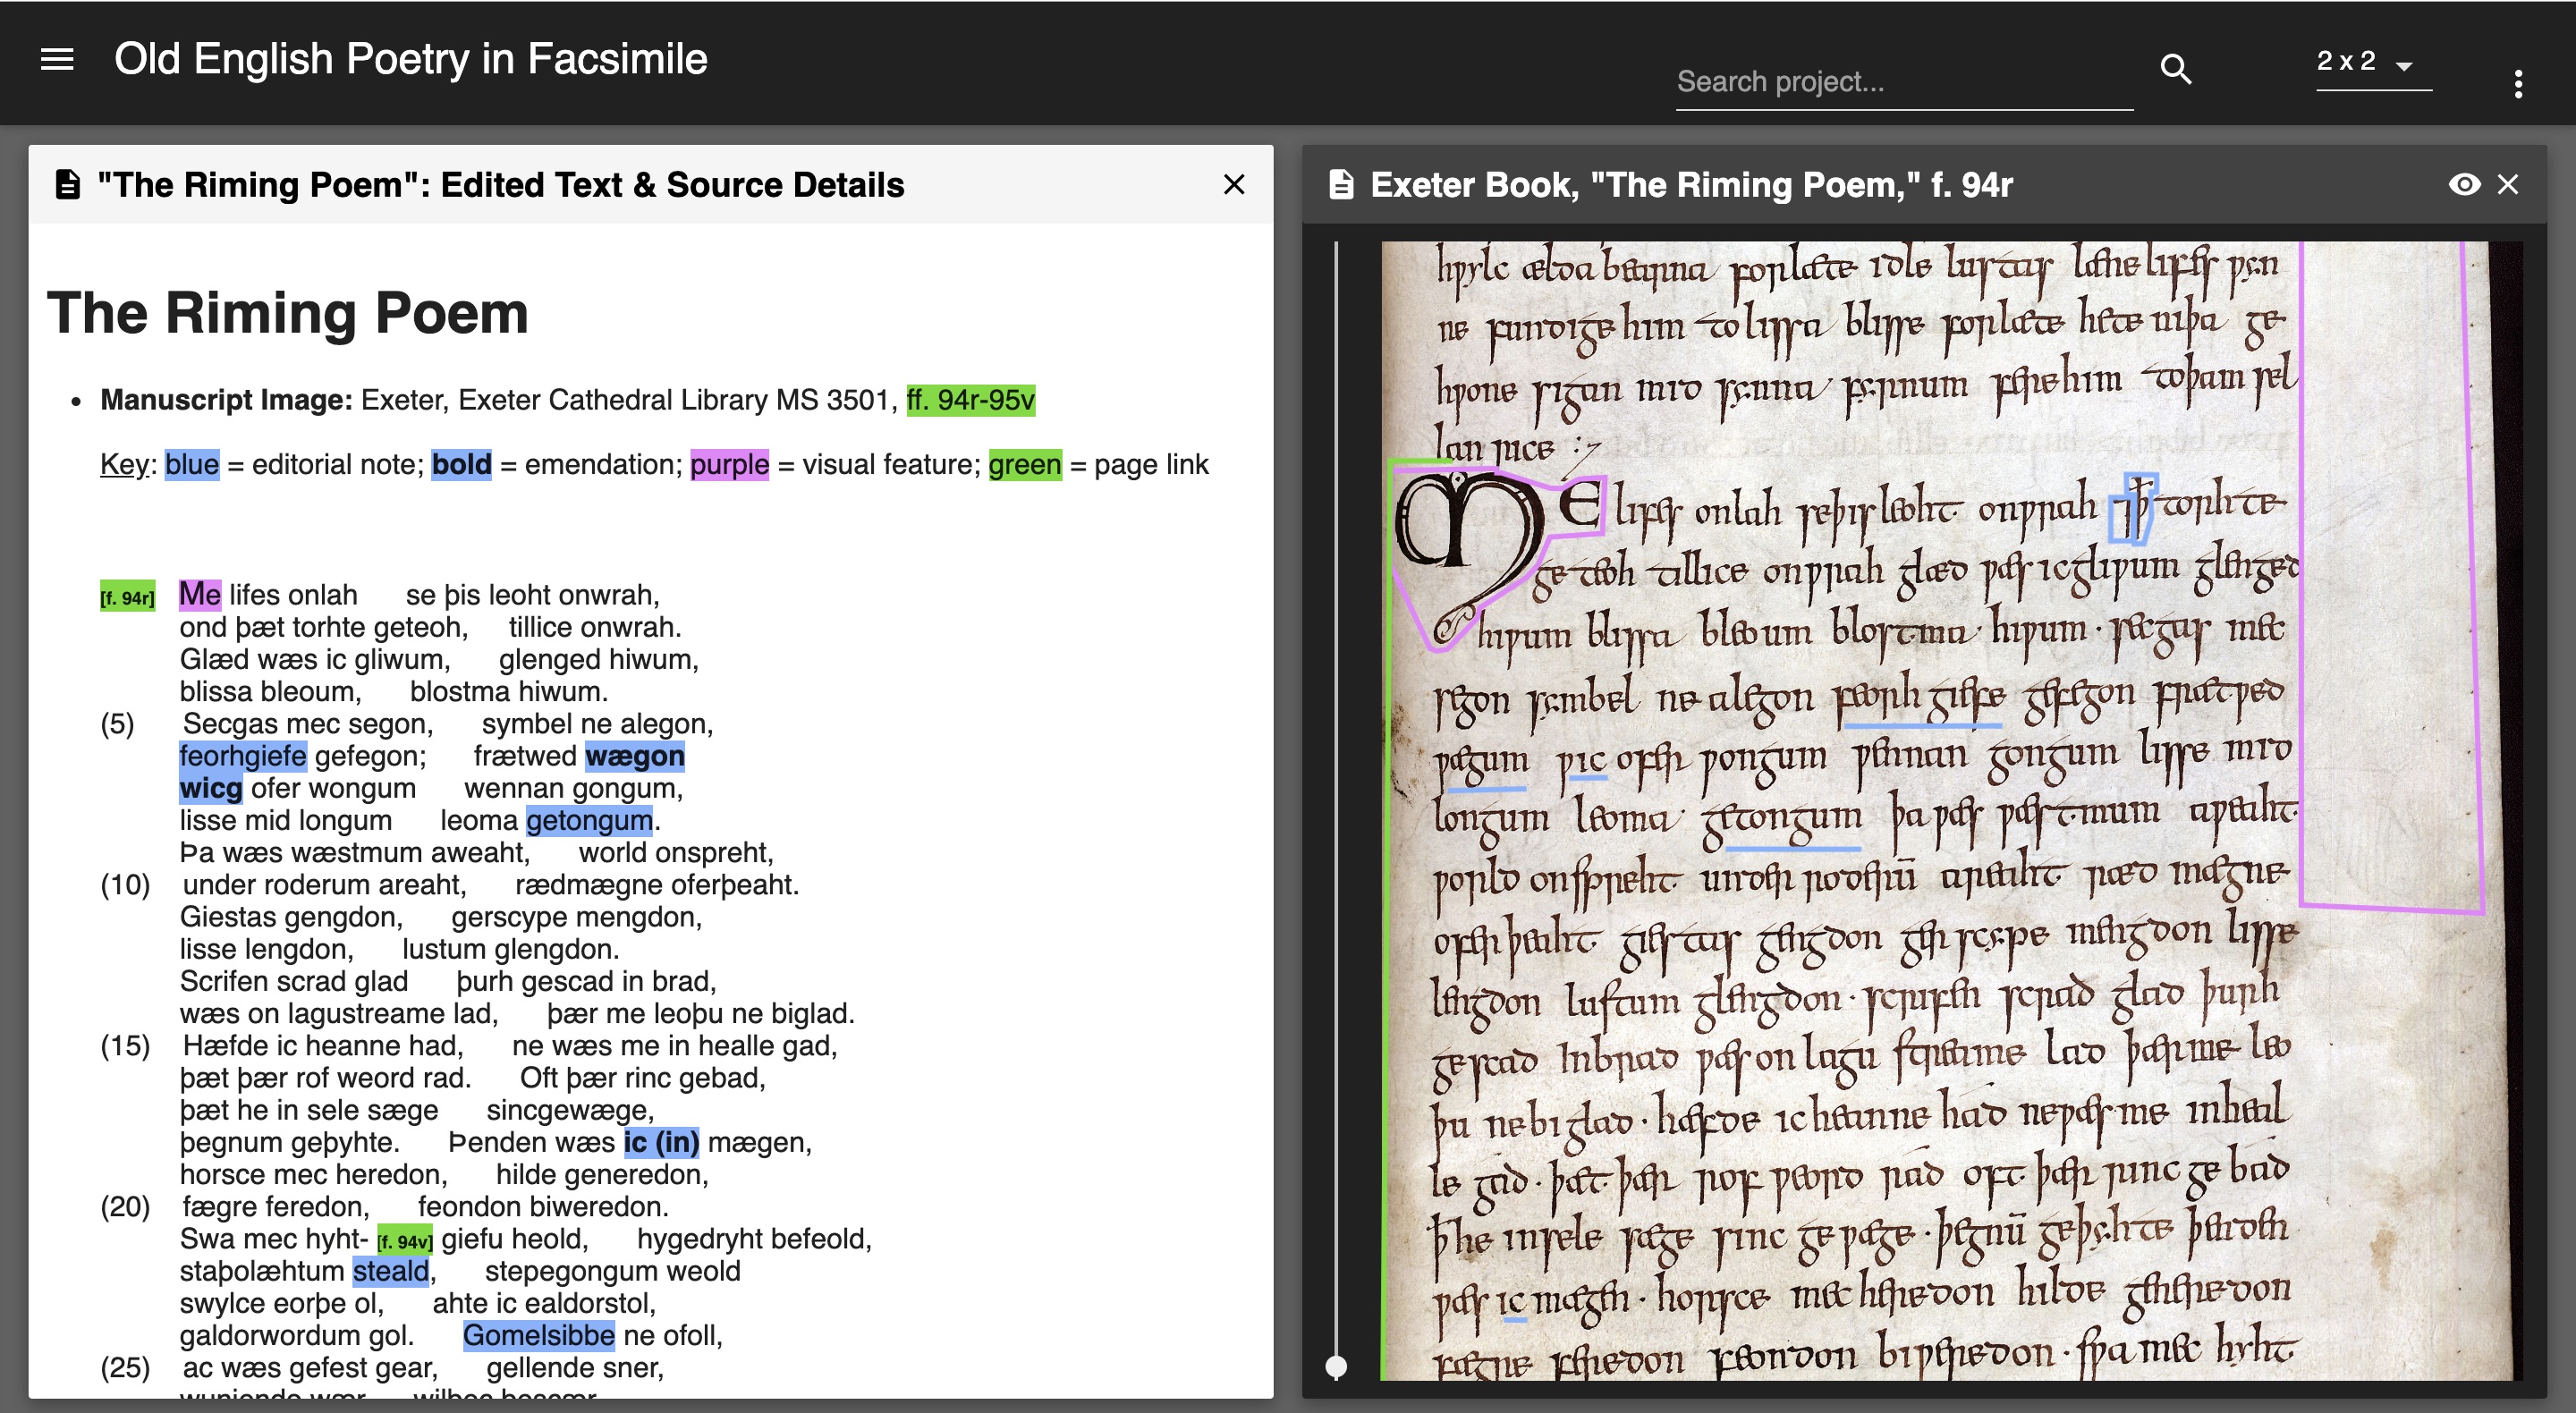Open the 'getongum' editorial note
This screenshot has height=1413, width=2576.
click(589, 820)
